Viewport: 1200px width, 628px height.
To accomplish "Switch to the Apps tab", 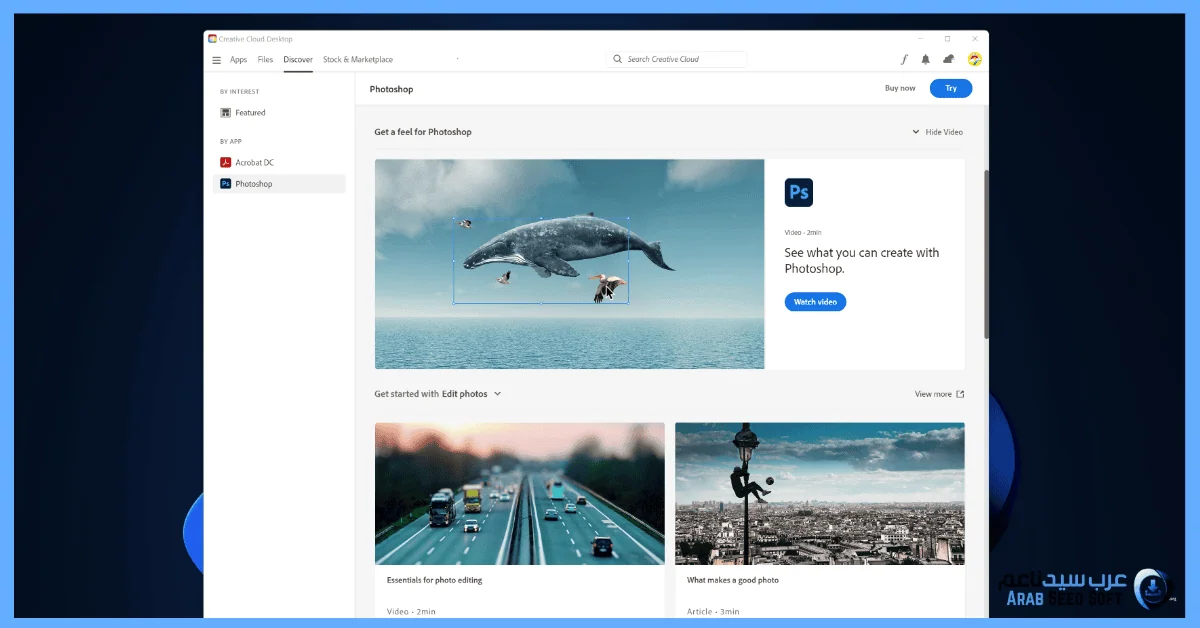I will (x=238, y=60).
